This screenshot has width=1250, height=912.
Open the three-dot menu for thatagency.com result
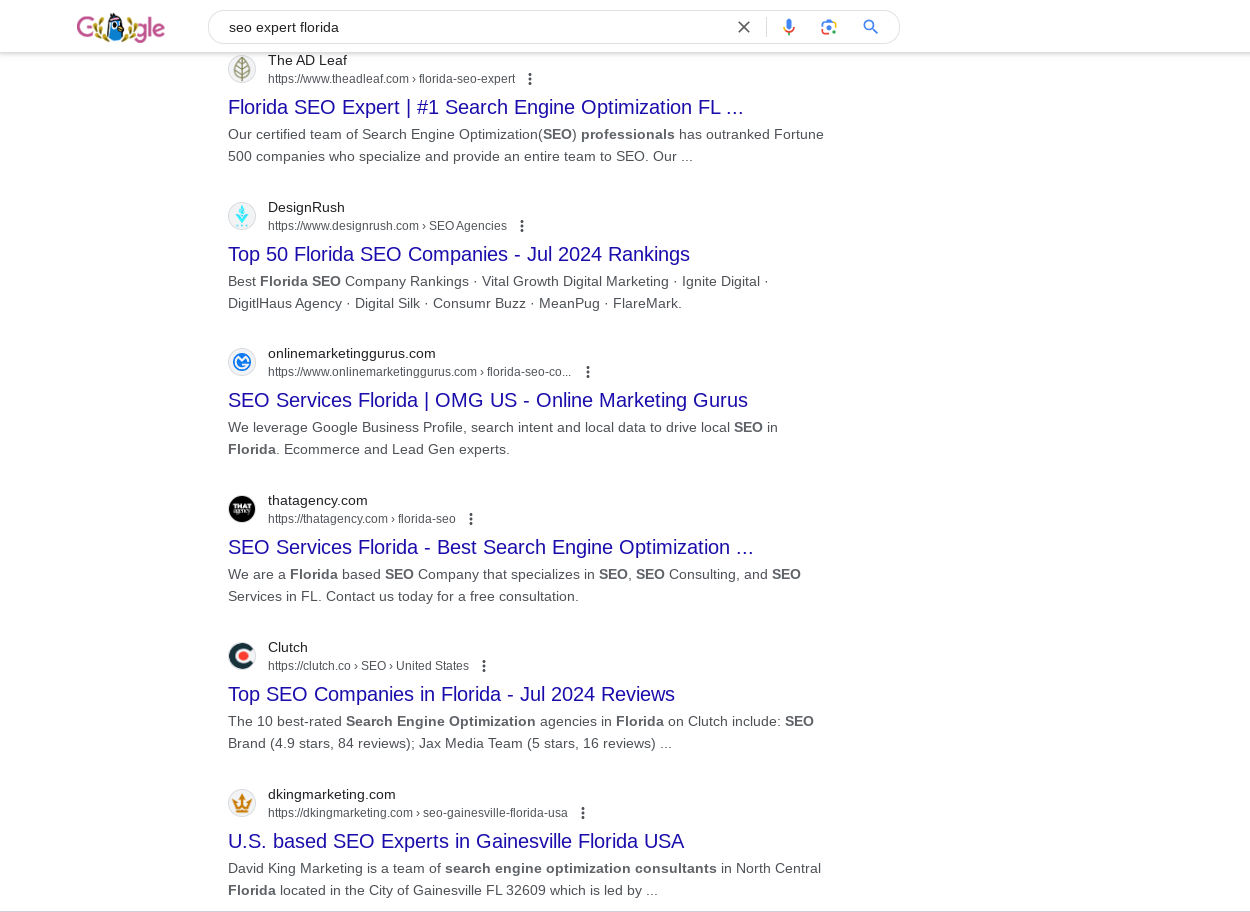click(471, 519)
